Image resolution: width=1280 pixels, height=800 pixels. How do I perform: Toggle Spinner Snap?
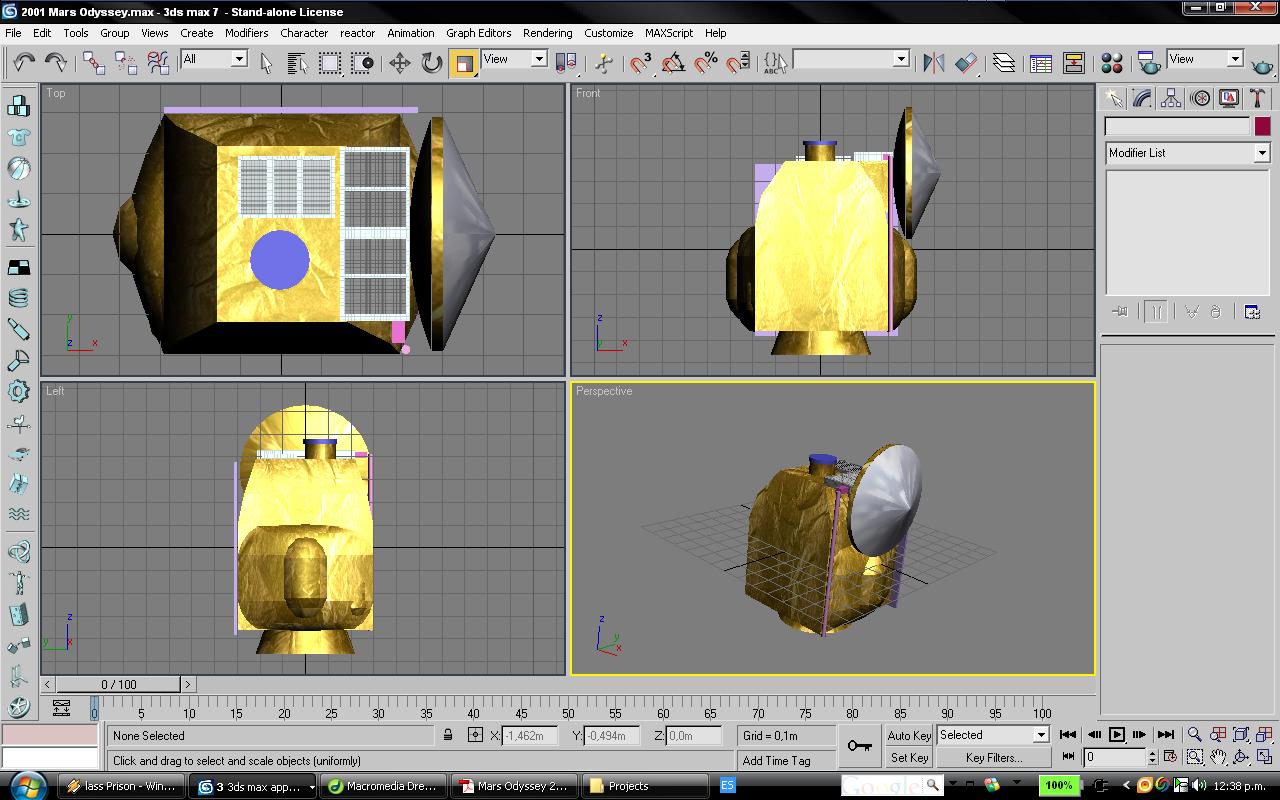738,63
